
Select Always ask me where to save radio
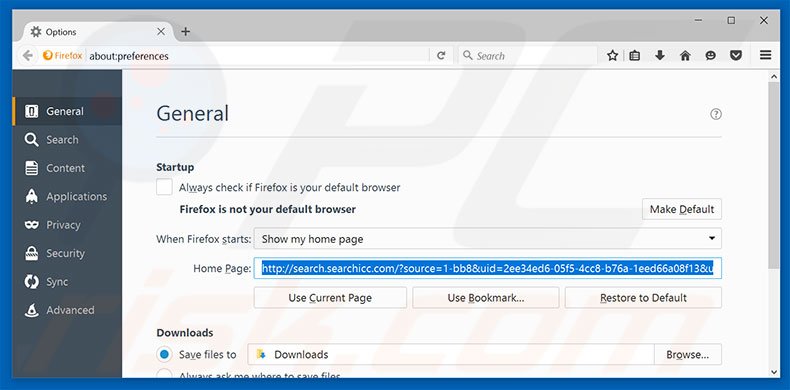(164, 373)
